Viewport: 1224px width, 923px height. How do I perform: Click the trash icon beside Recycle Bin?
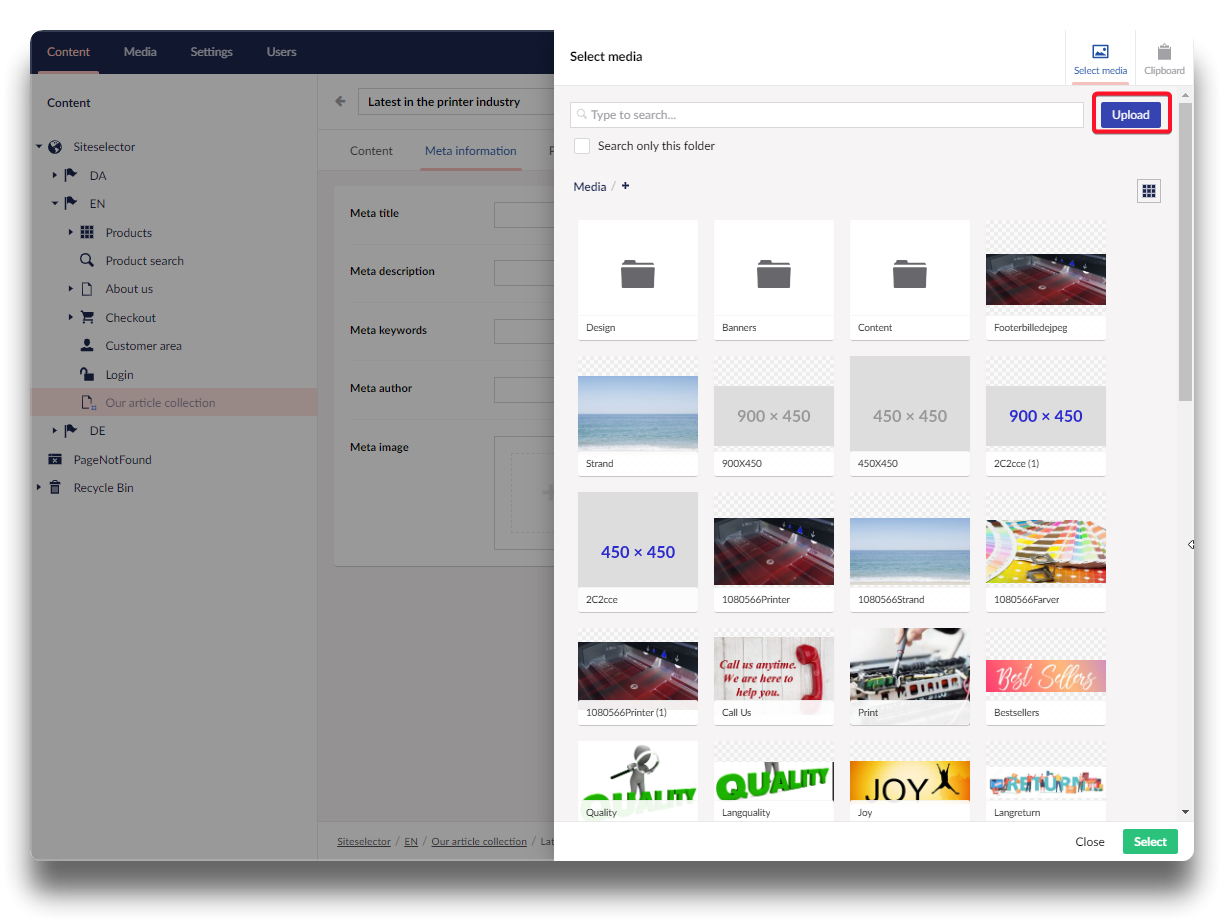pos(55,488)
